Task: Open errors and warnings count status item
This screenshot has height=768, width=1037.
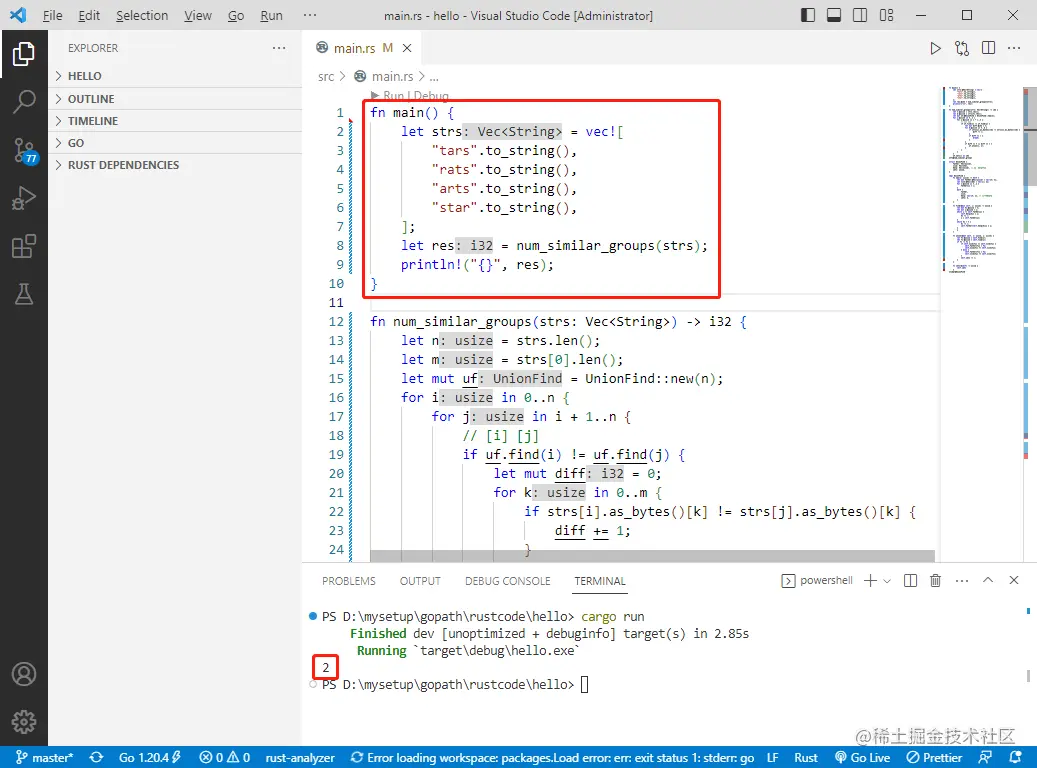Action: [x=225, y=757]
